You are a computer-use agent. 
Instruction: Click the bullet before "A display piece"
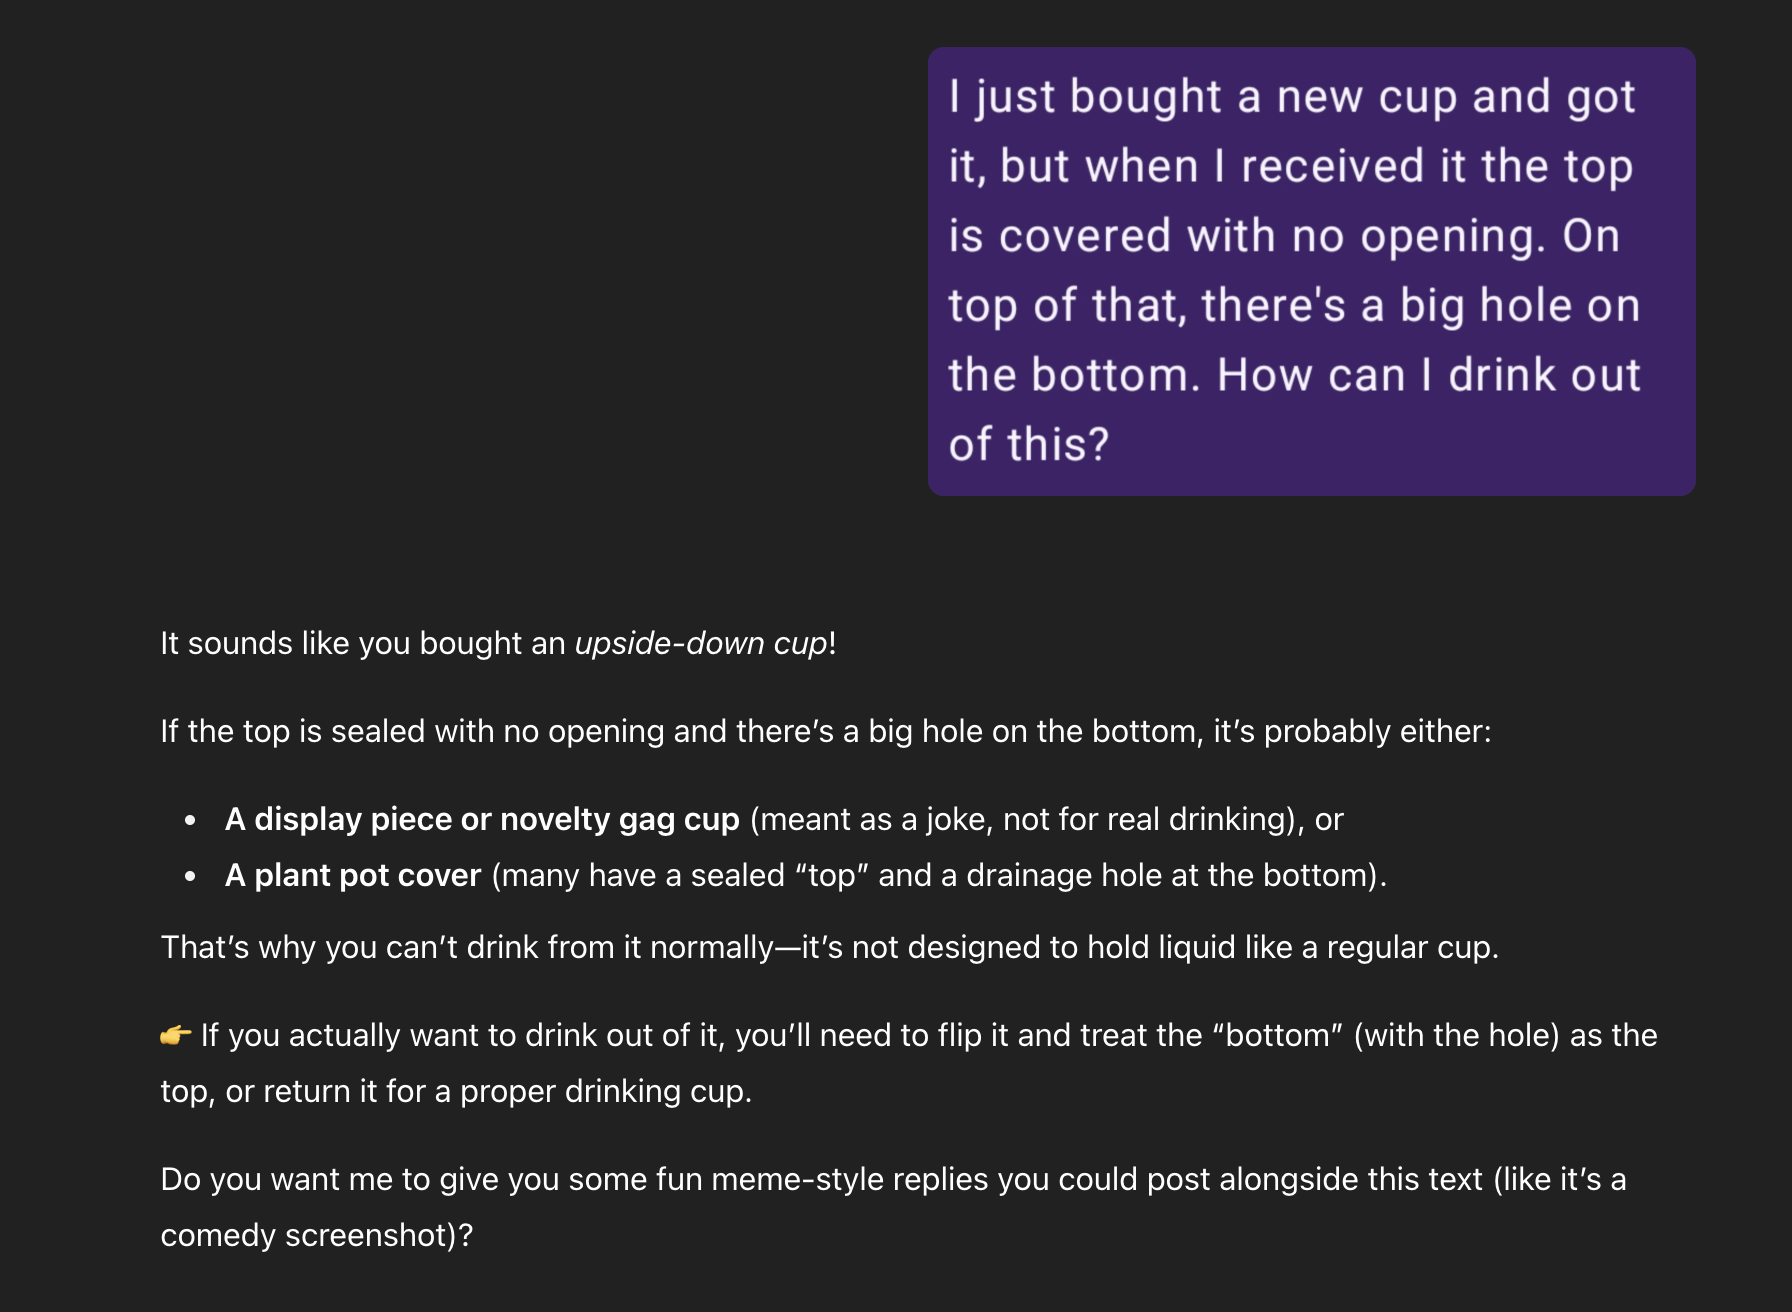tap(190, 820)
